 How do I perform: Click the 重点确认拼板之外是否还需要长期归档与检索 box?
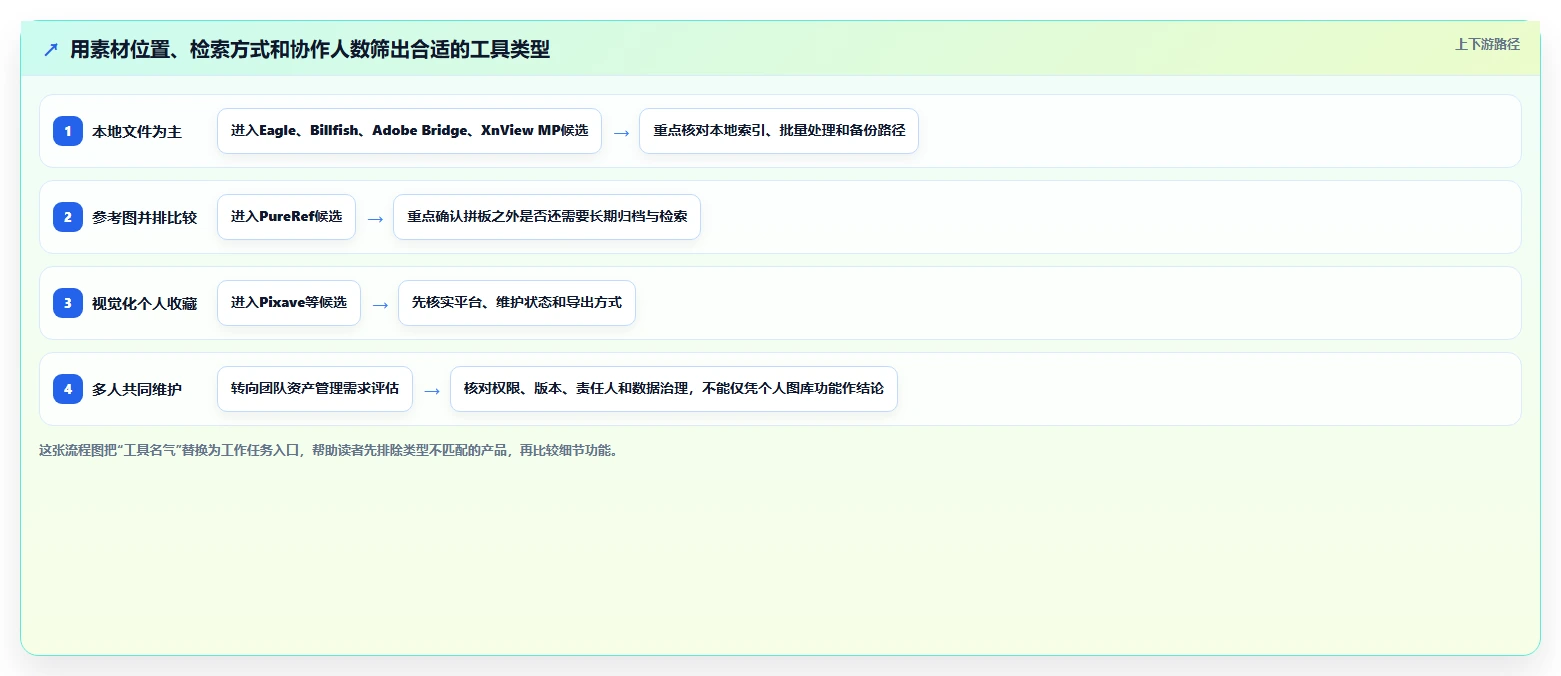click(547, 217)
